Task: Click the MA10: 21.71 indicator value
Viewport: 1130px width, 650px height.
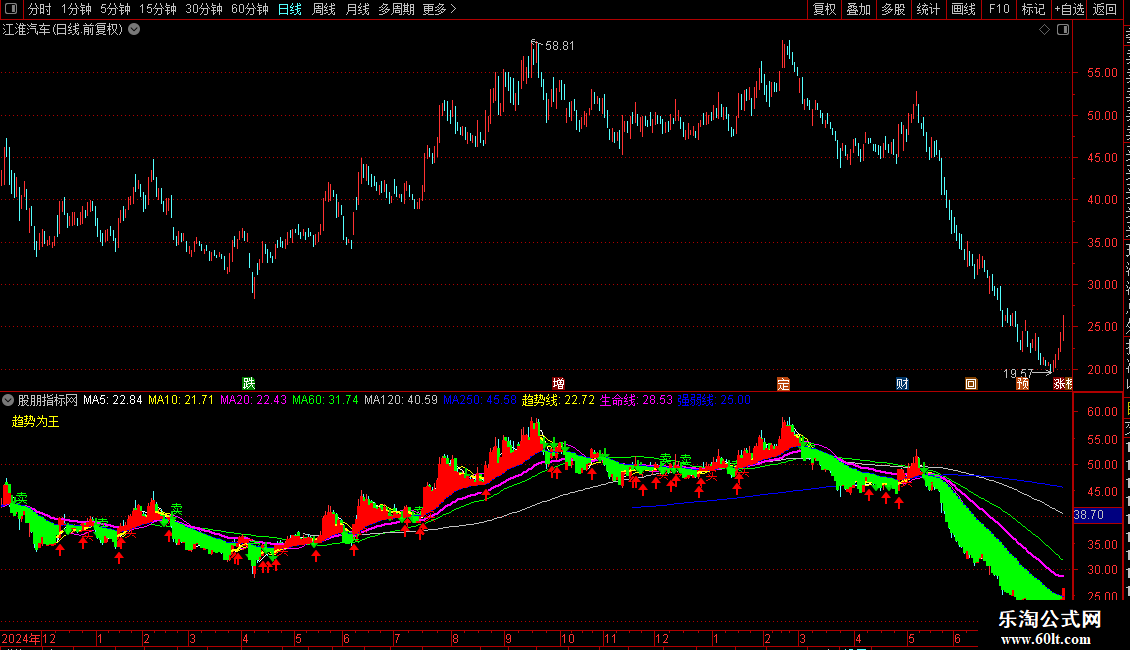Action: 181,400
